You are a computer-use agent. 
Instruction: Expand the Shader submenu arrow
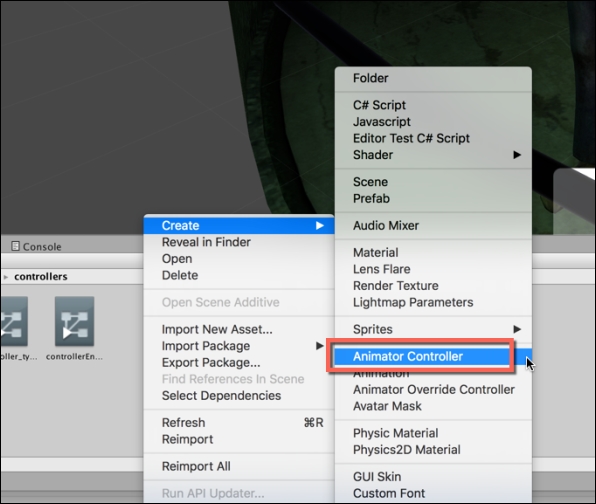click(517, 155)
